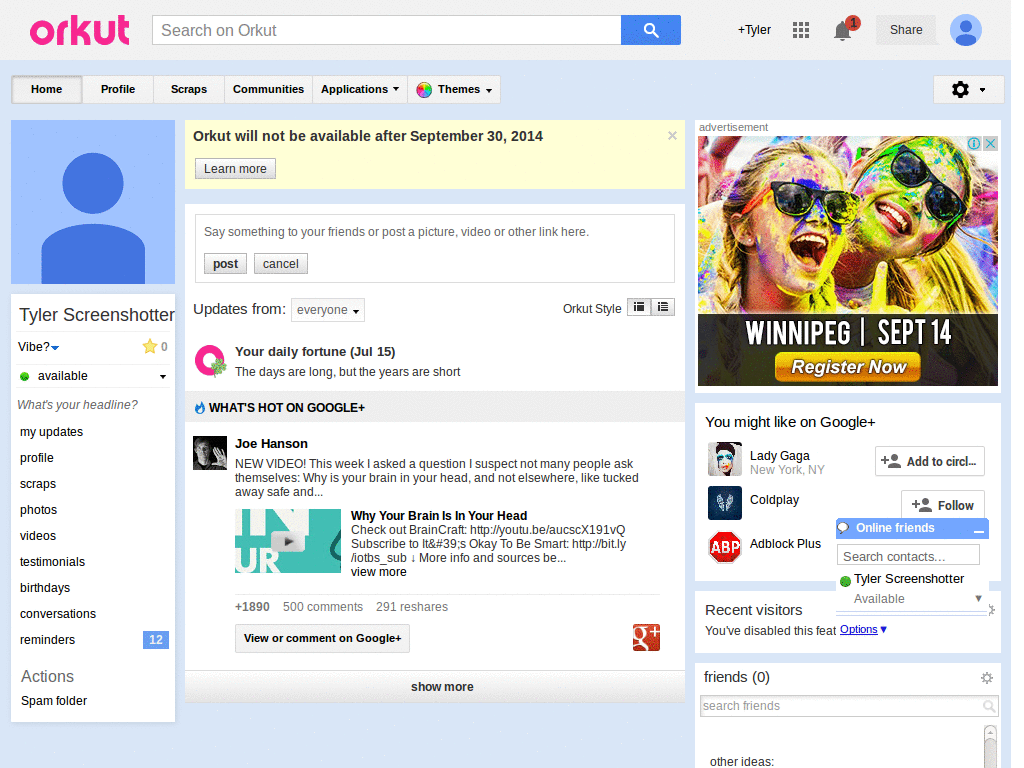Open Recent visitors Options dropdown
Viewport: 1024px width, 768px height.
tap(863, 630)
